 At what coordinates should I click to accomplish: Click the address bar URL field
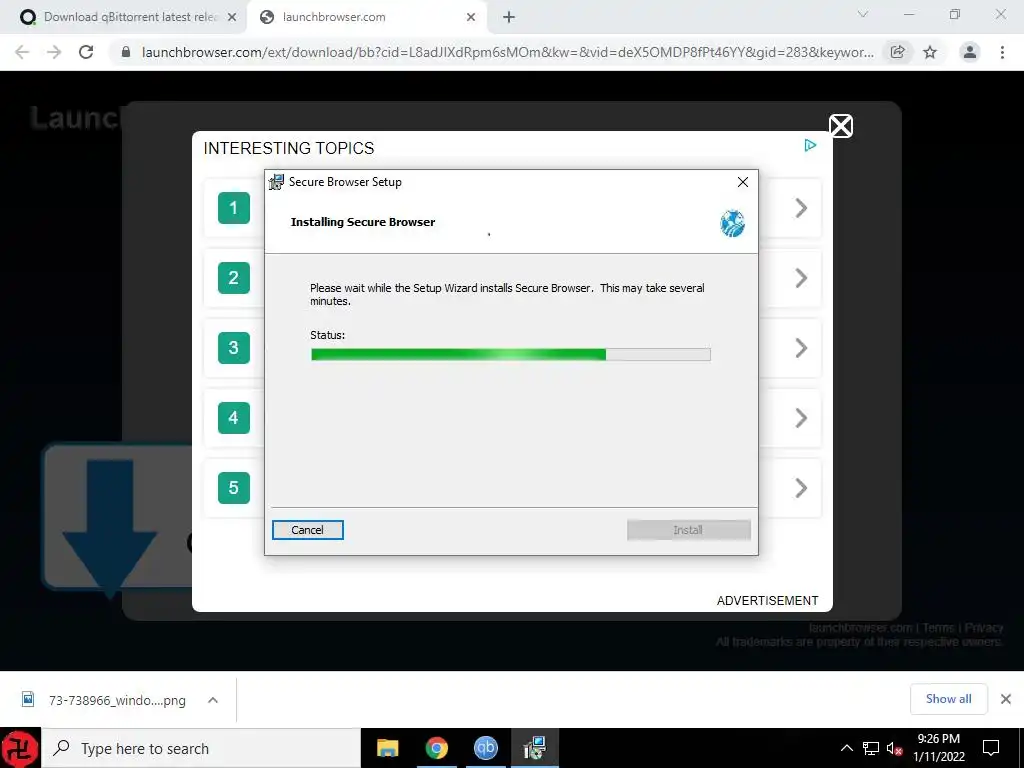click(x=507, y=52)
